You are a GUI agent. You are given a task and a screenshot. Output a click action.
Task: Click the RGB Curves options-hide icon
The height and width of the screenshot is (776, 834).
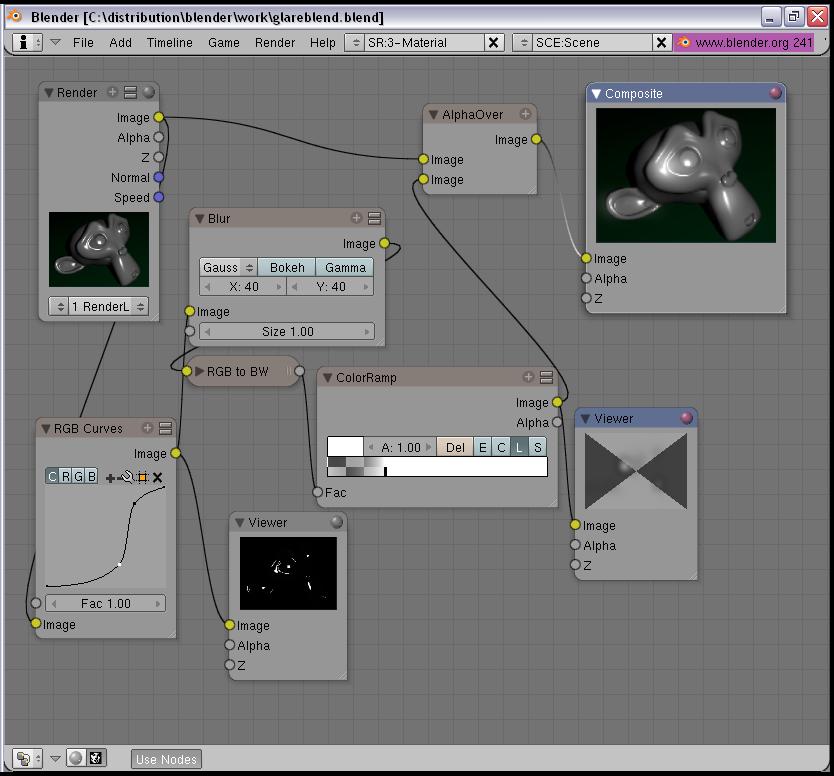click(x=165, y=428)
